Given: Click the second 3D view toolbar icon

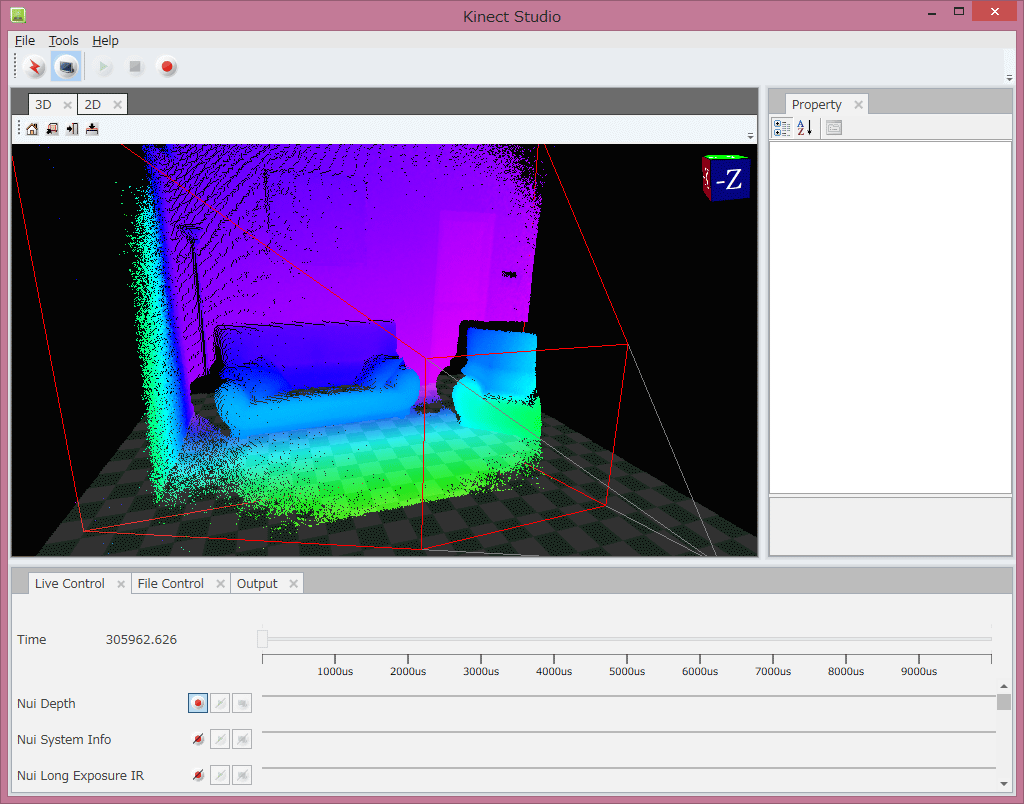Looking at the screenshot, I should 52,129.
